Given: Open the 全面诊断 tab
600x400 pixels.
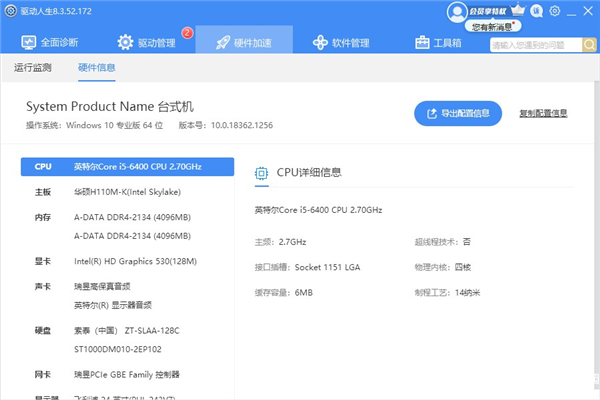Looking at the screenshot, I should [50, 42].
